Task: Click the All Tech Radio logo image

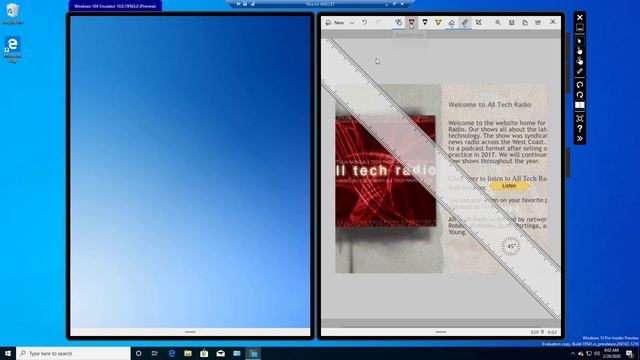Action: [386, 171]
